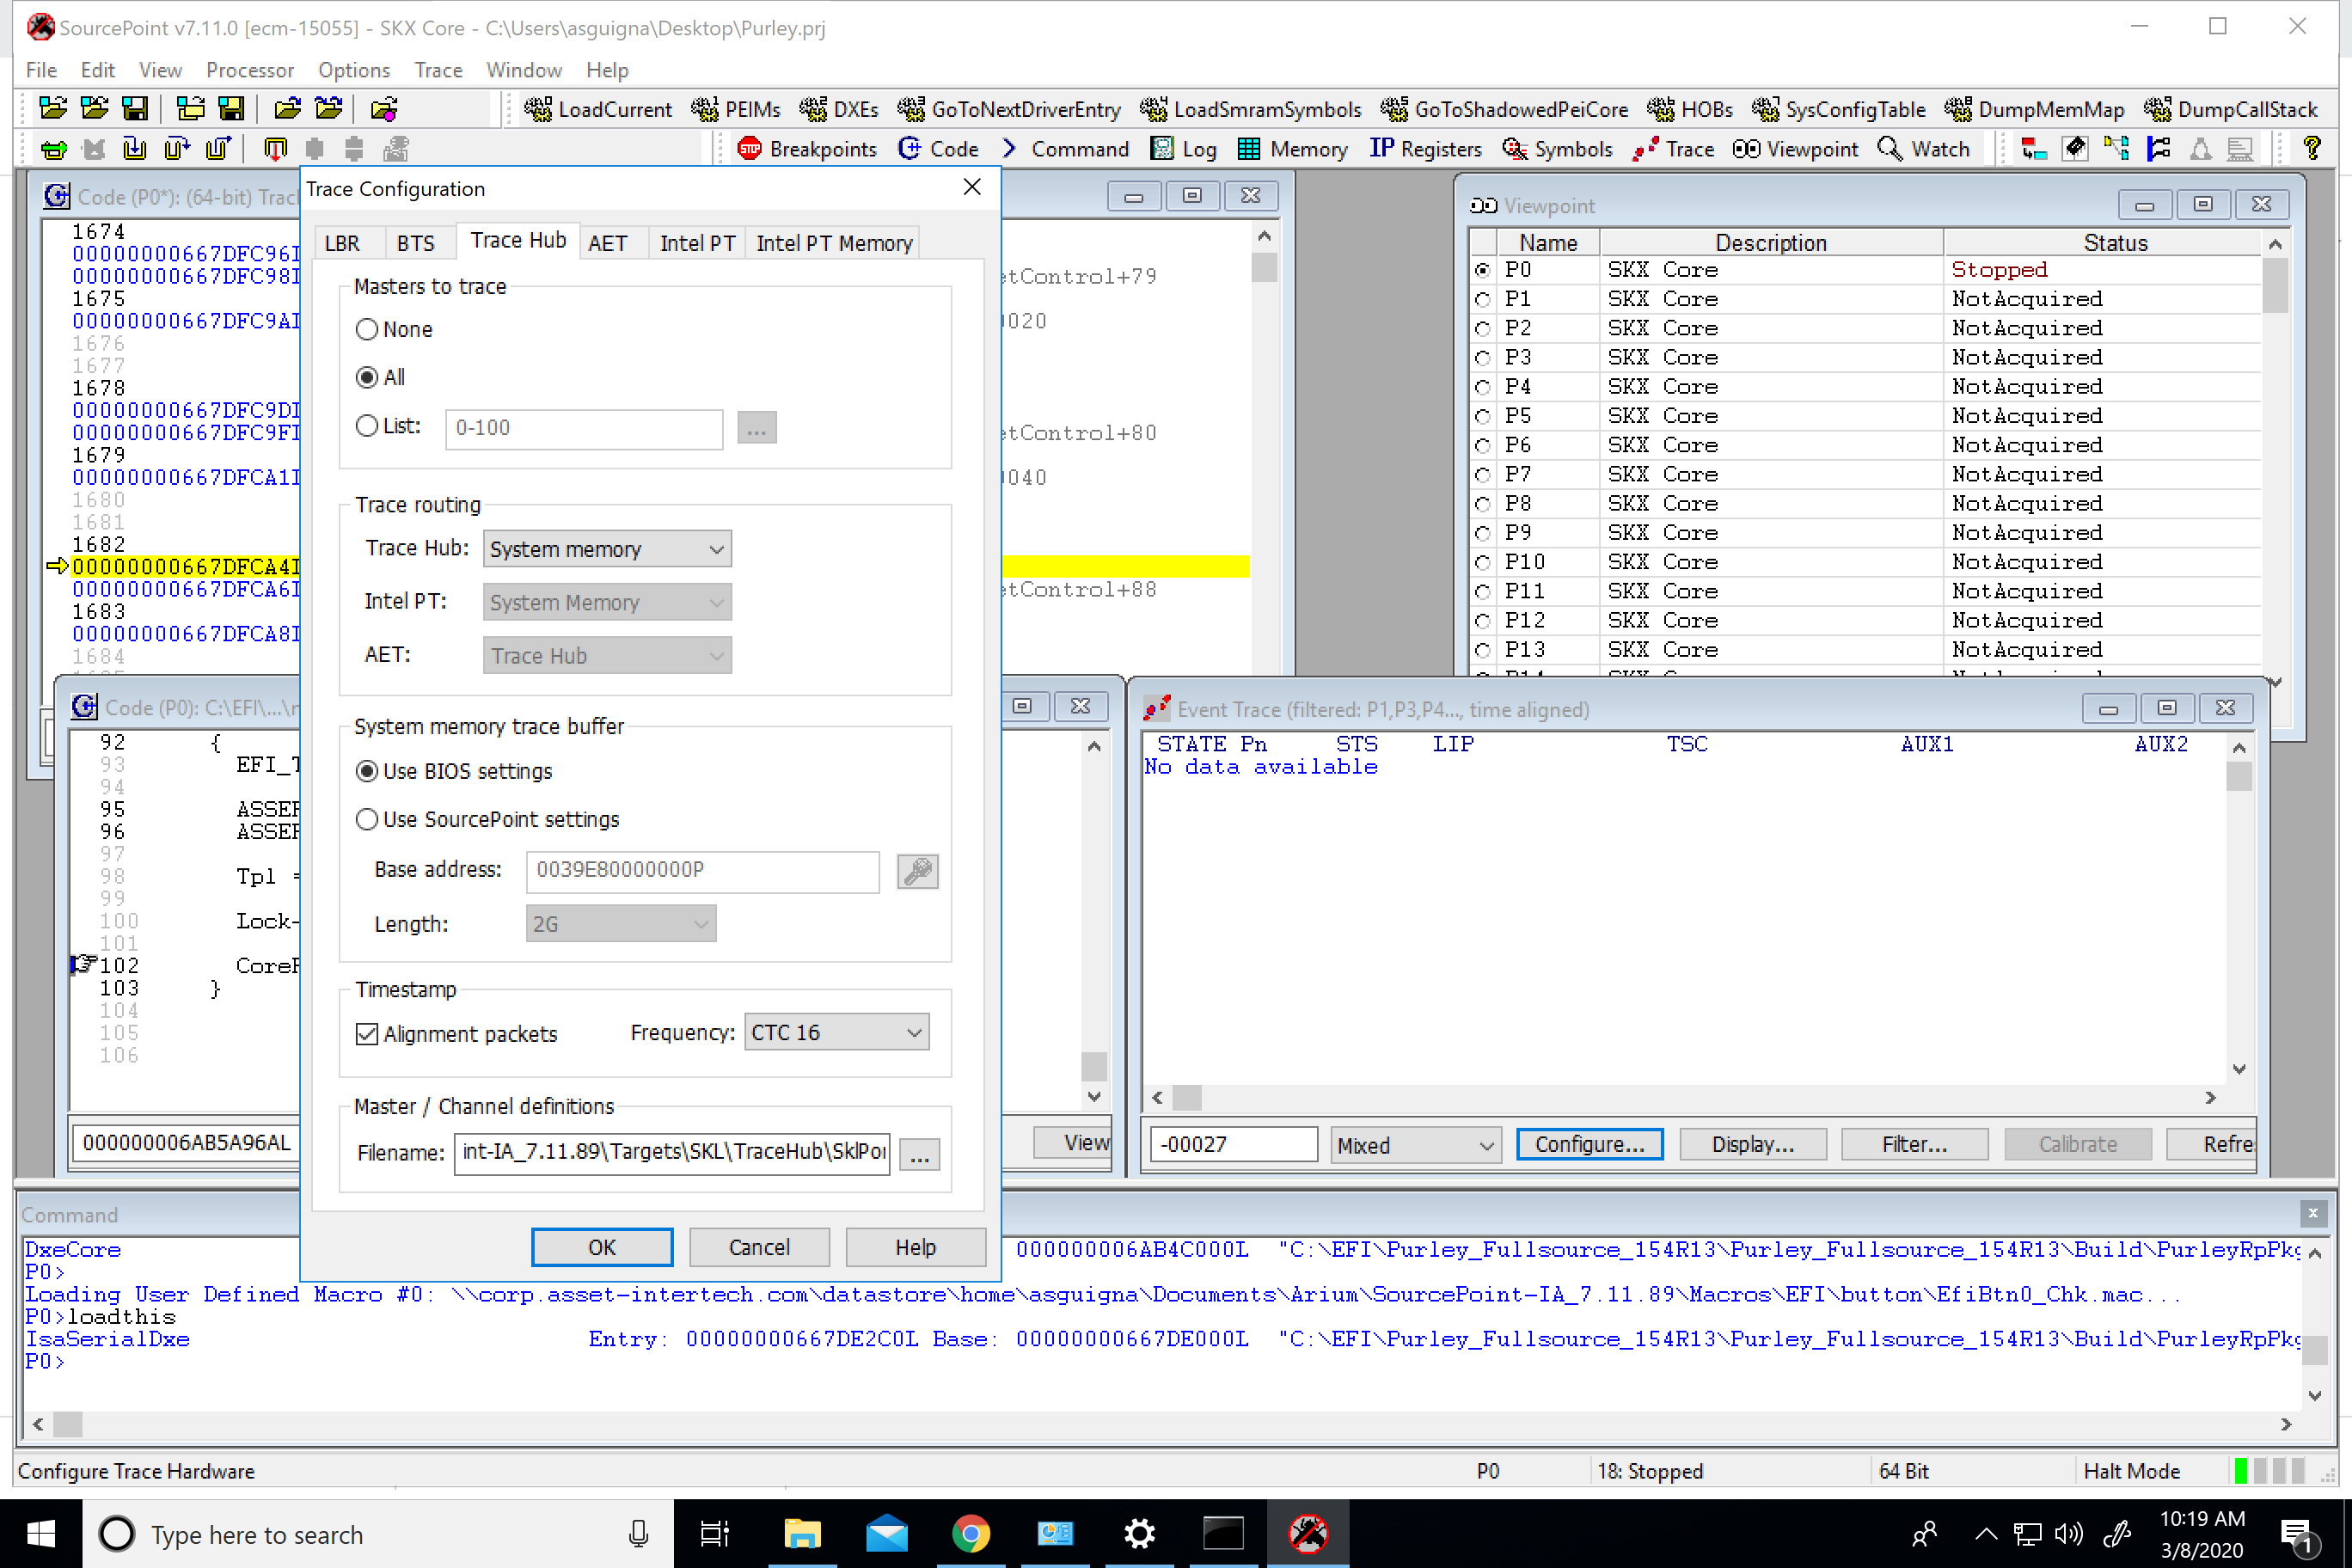Open the Options menu
2352x1568 pixels.
pyautogui.click(x=354, y=70)
